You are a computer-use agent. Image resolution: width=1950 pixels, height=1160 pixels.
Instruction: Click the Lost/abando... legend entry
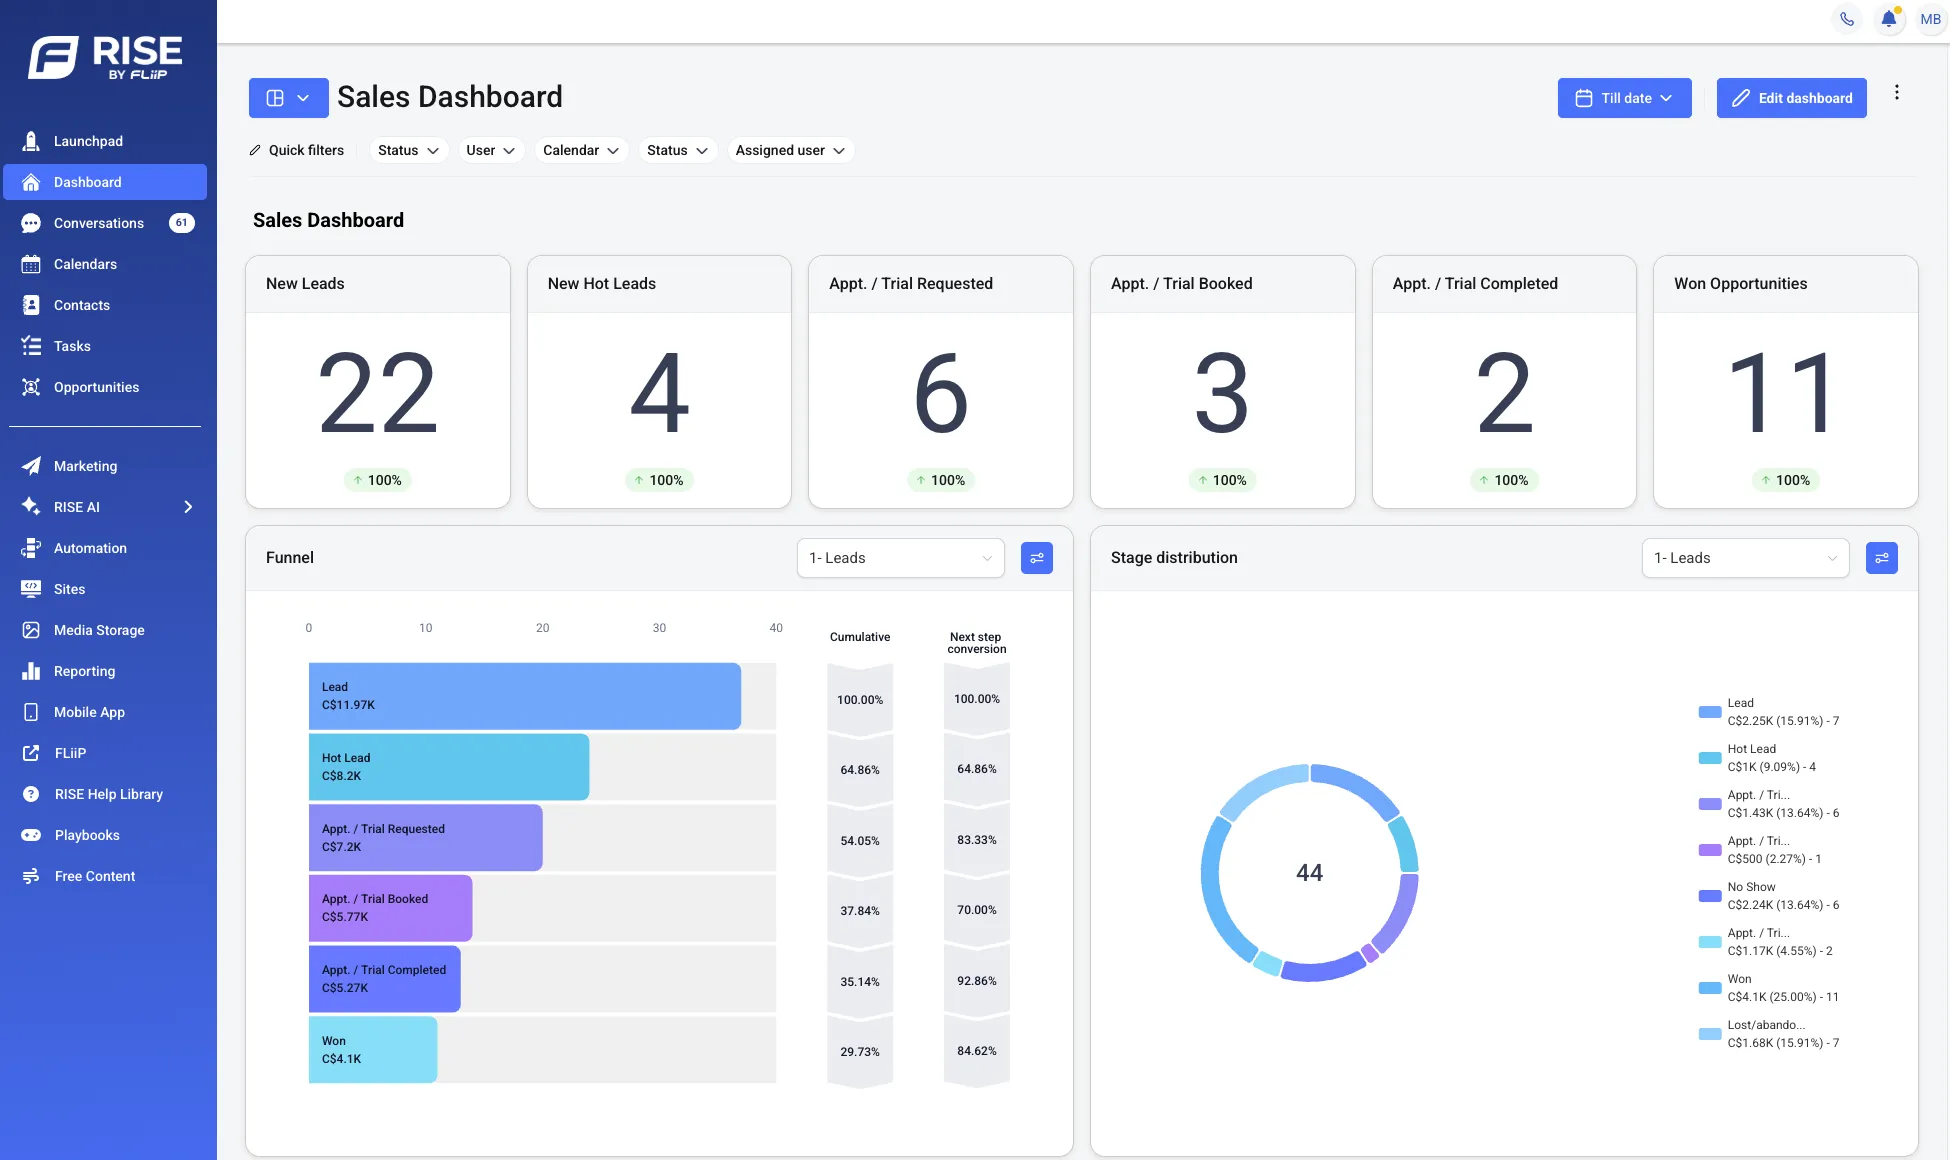tap(1769, 1034)
